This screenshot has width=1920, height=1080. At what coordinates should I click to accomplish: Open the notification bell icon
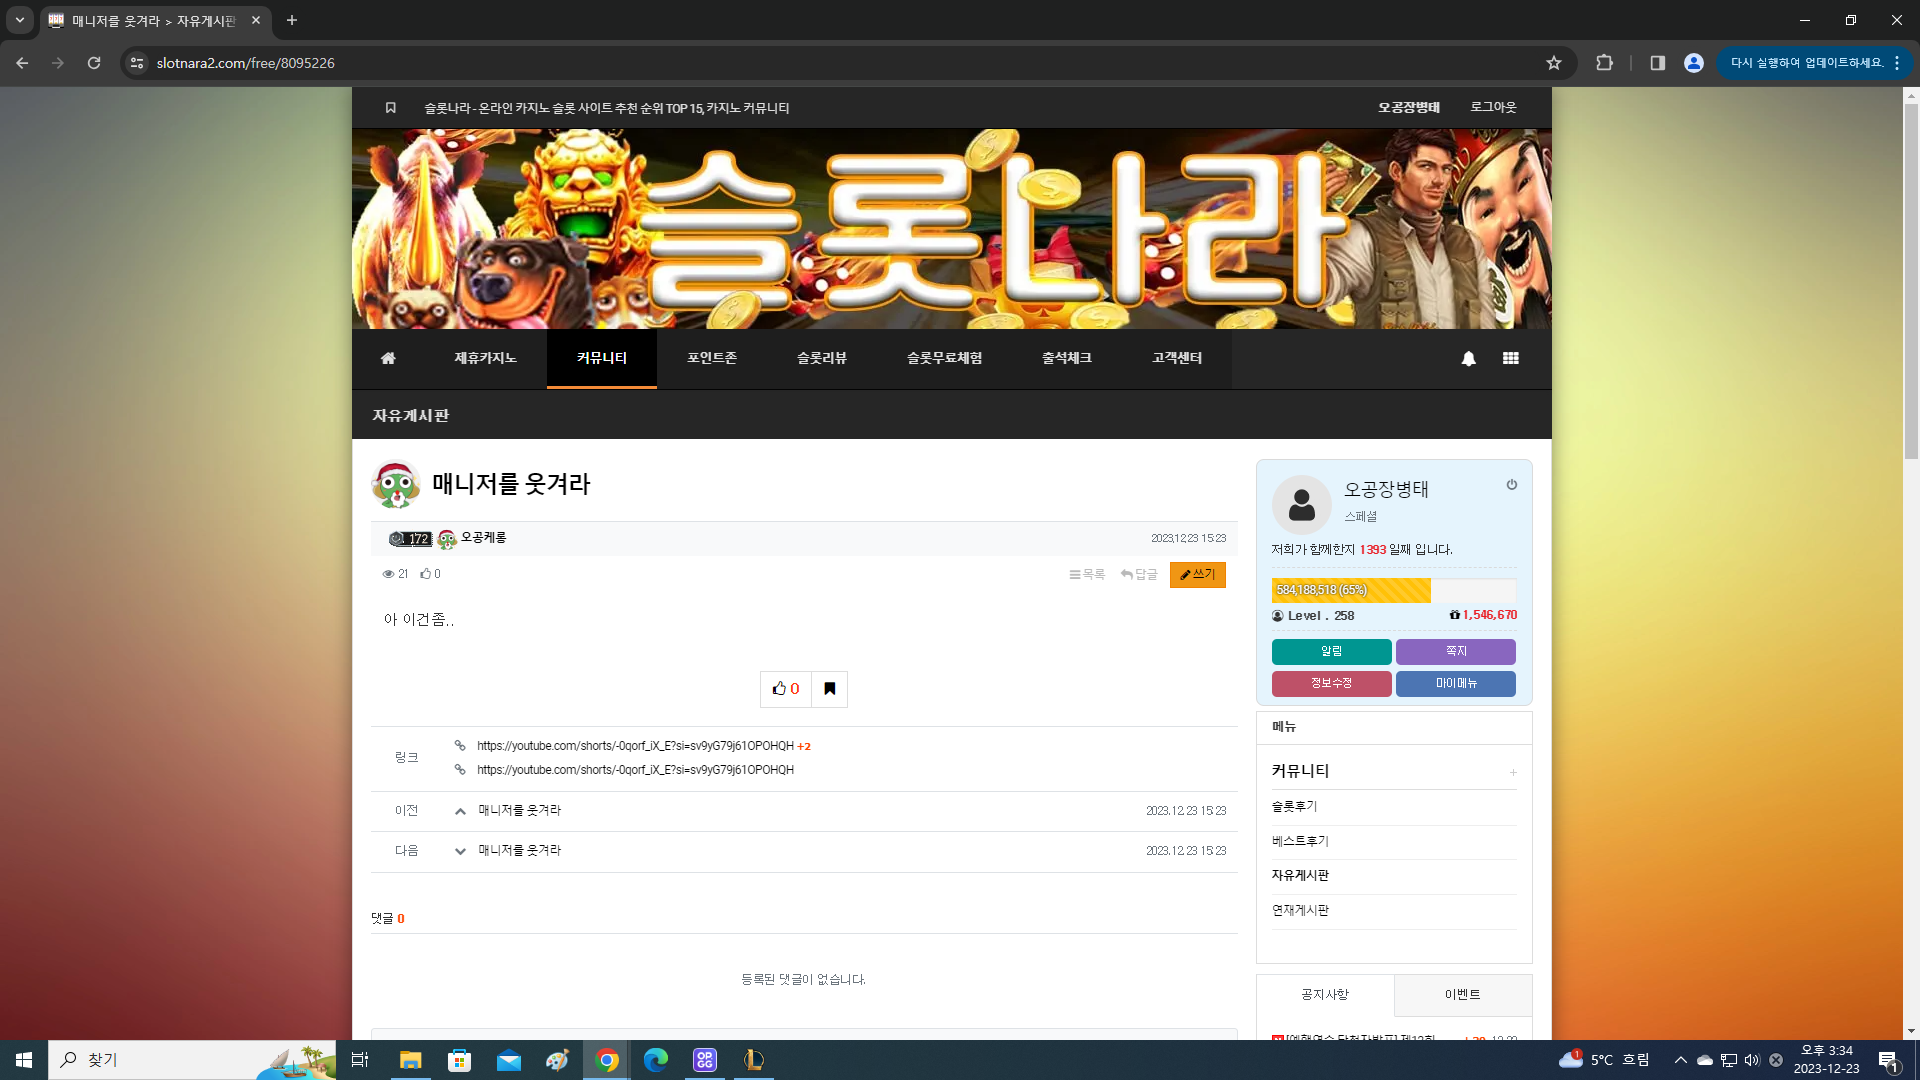[1468, 358]
